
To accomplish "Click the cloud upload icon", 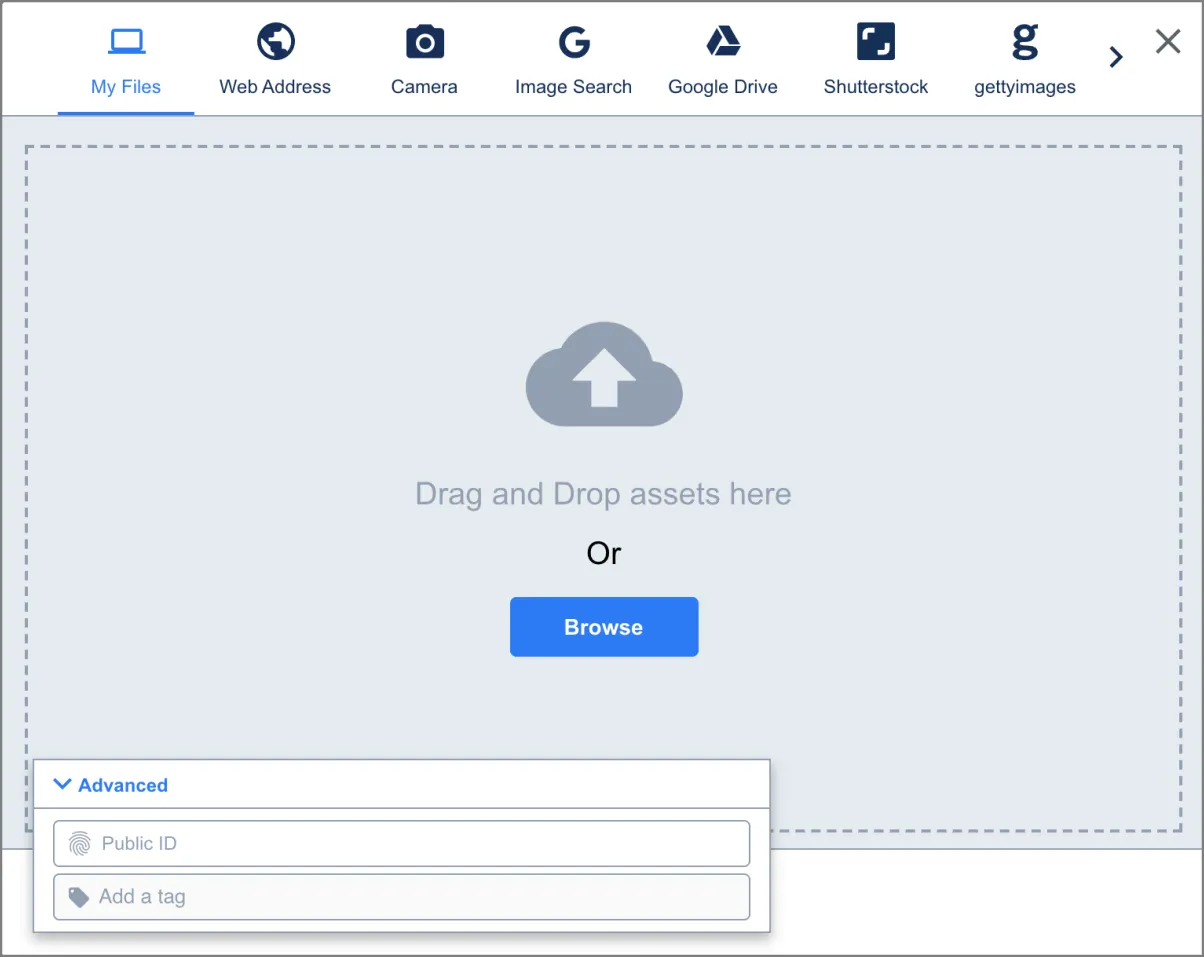I will (603, 373).
